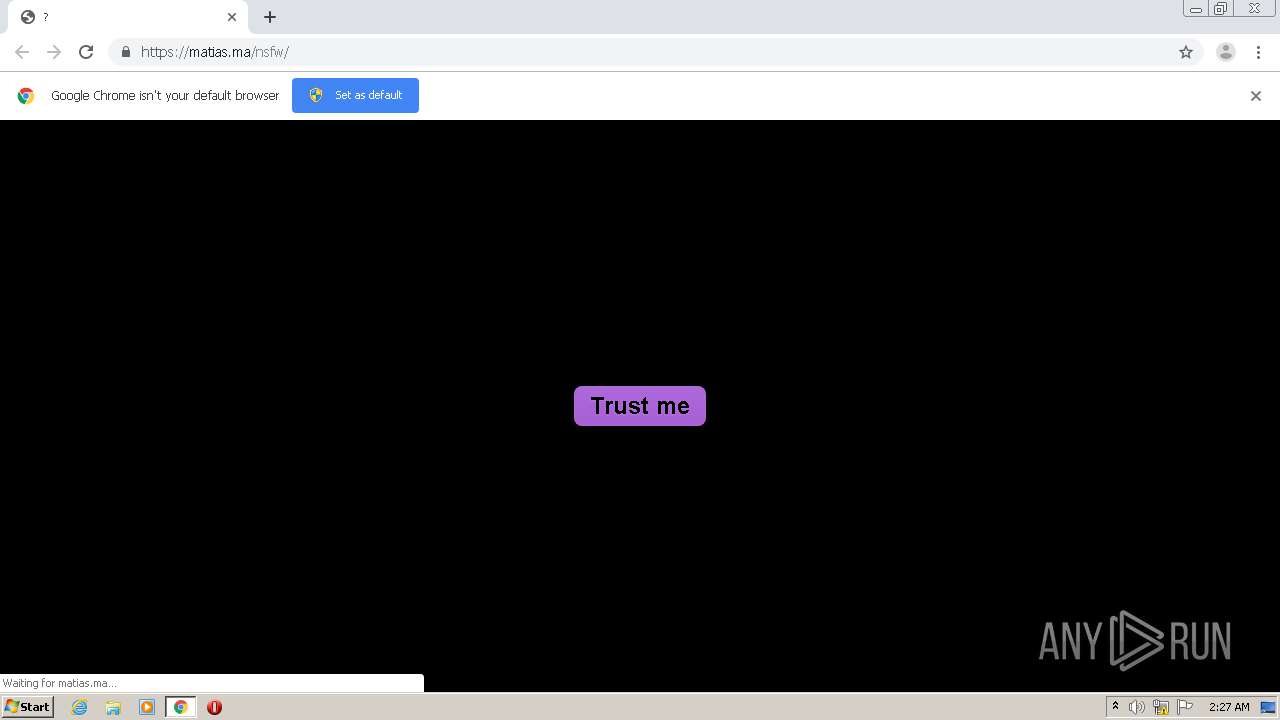Open a new tab

270,17
